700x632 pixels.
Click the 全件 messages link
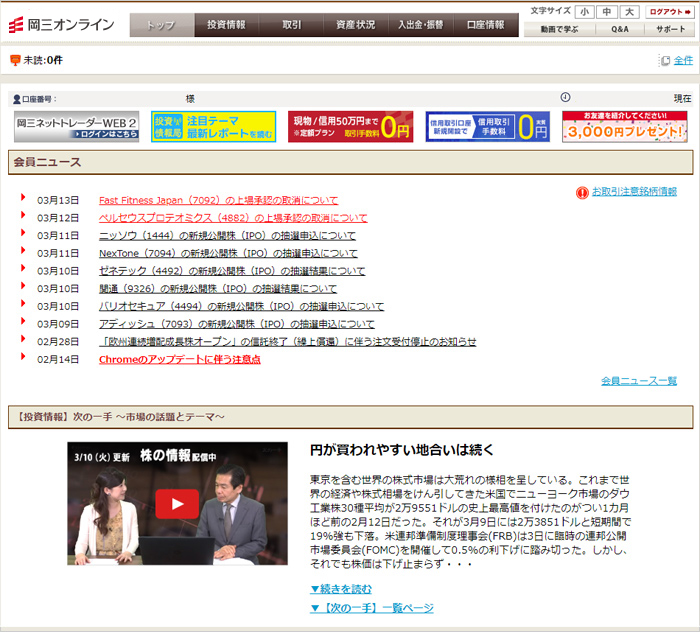click(x=683, y=60)
